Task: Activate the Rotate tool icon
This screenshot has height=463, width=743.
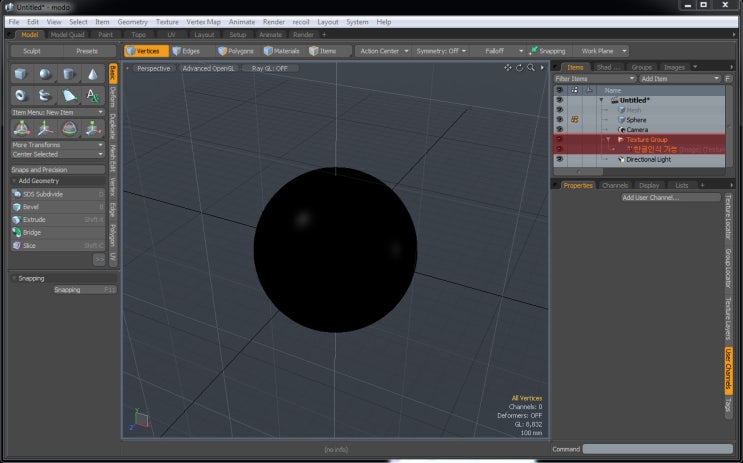Action: pos(69,128)
